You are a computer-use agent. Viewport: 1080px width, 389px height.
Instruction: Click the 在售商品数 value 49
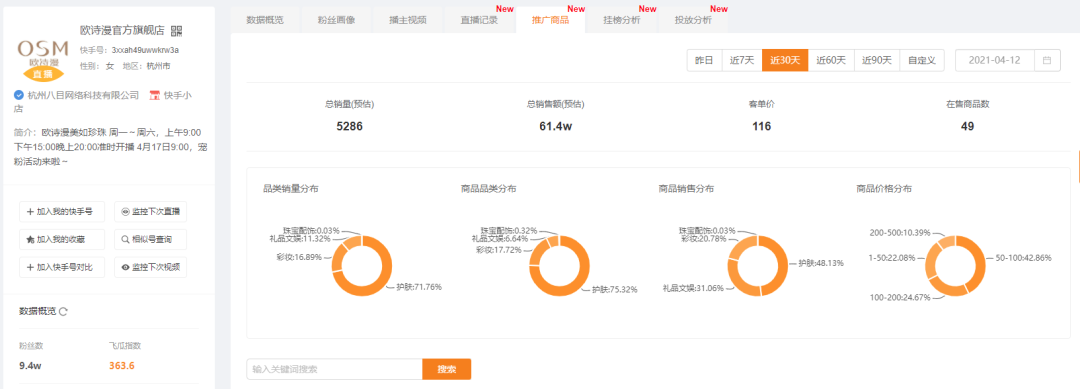(x=967, y=127)
